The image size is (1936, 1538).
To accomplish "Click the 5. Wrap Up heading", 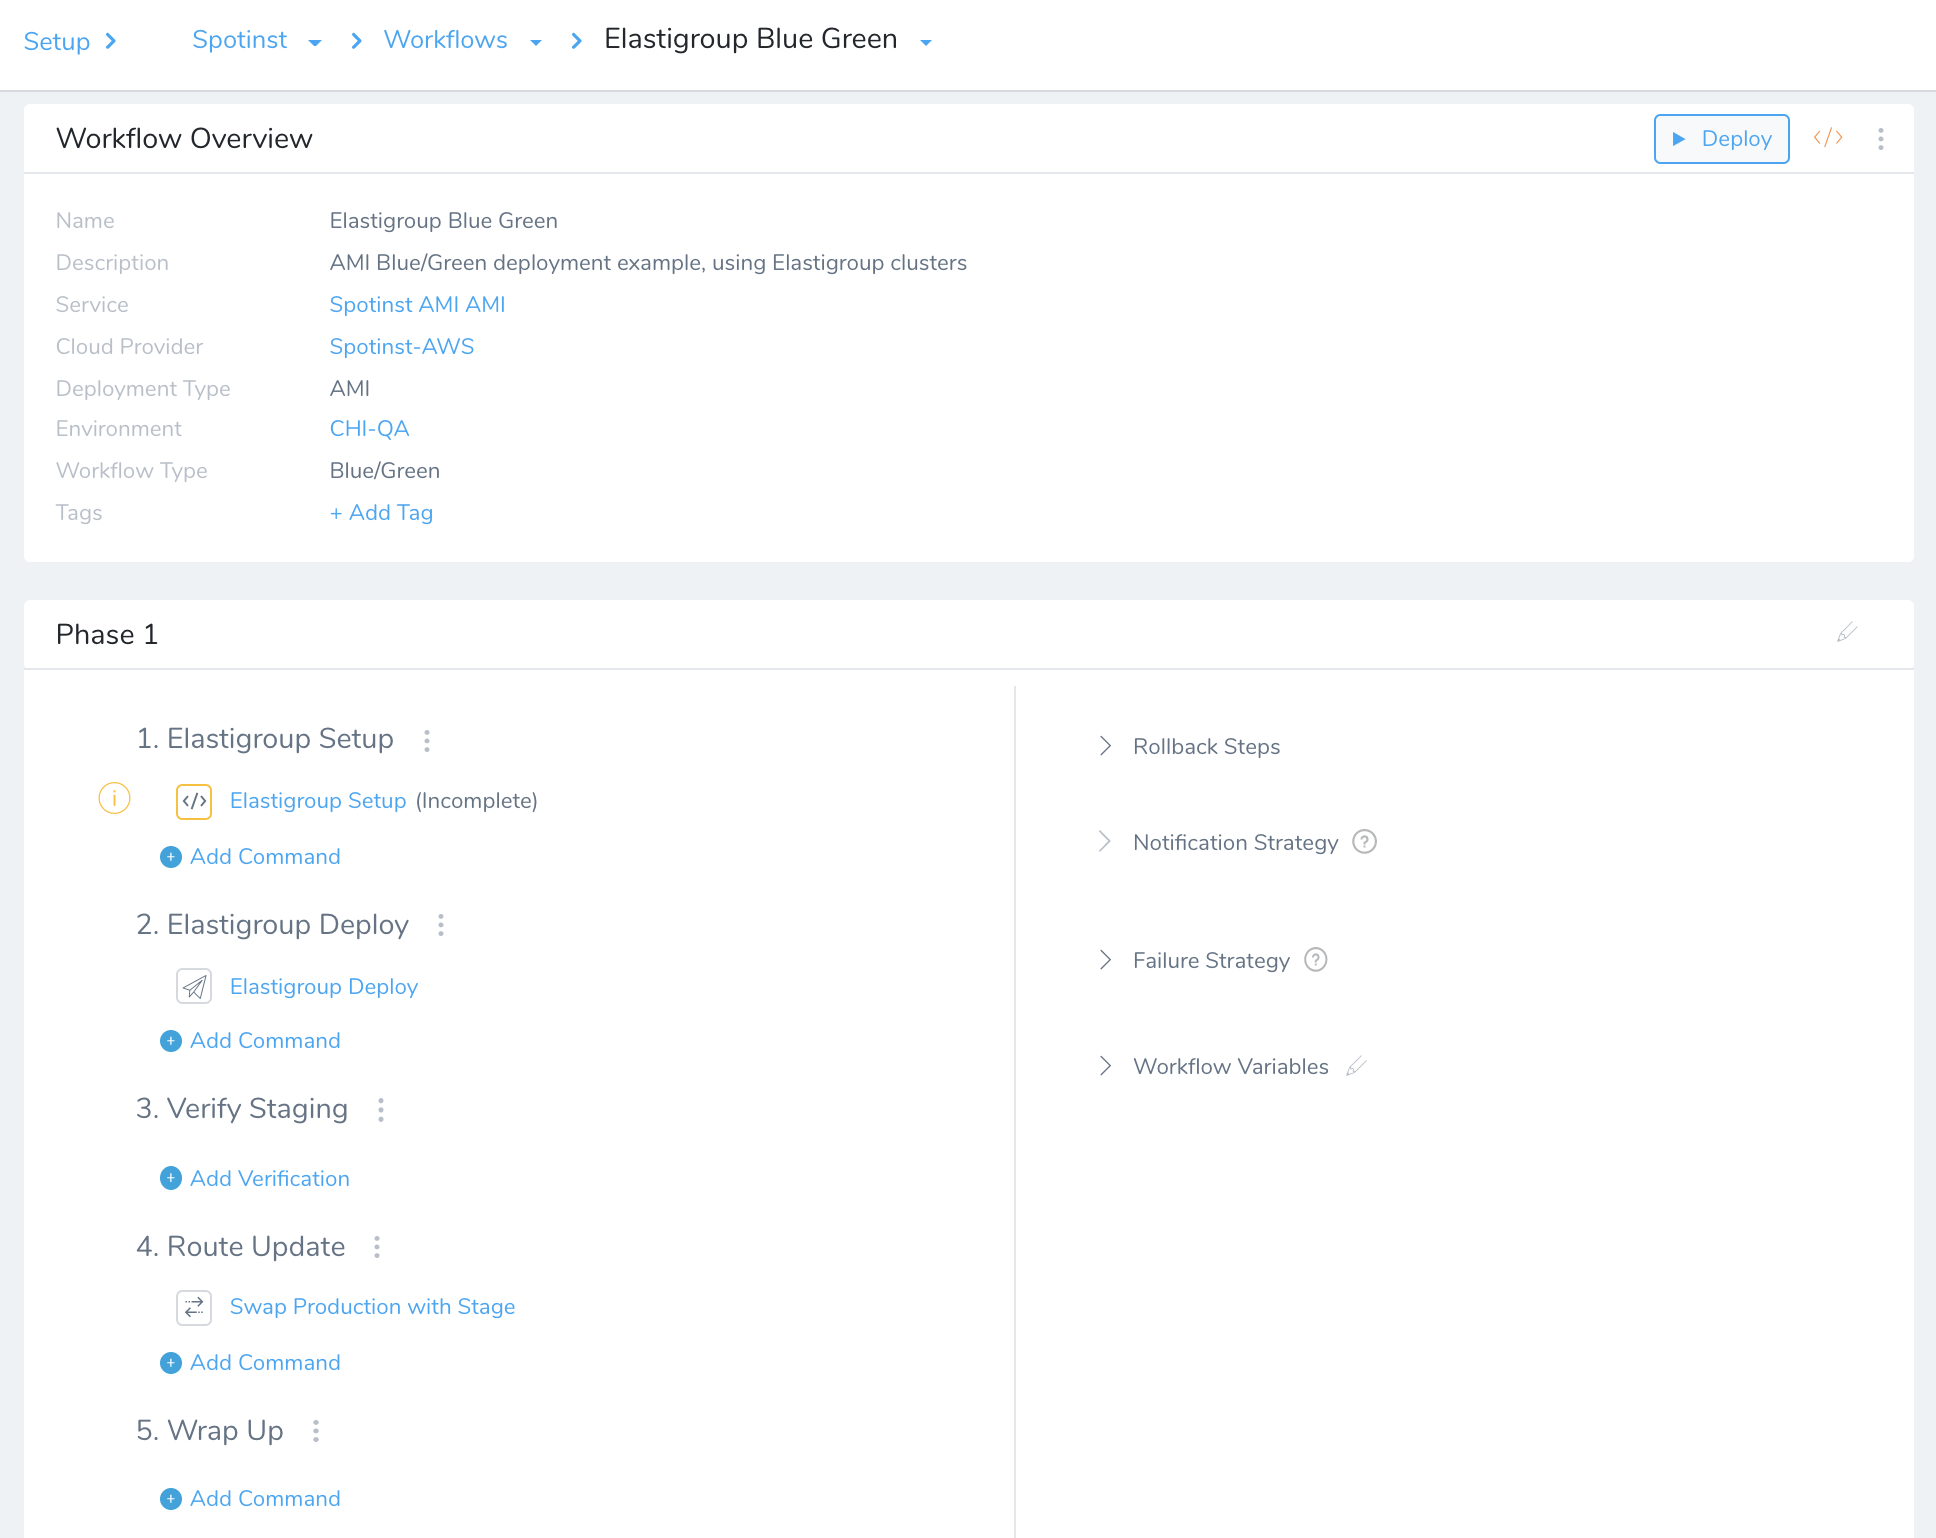I will coord(210,1430).
